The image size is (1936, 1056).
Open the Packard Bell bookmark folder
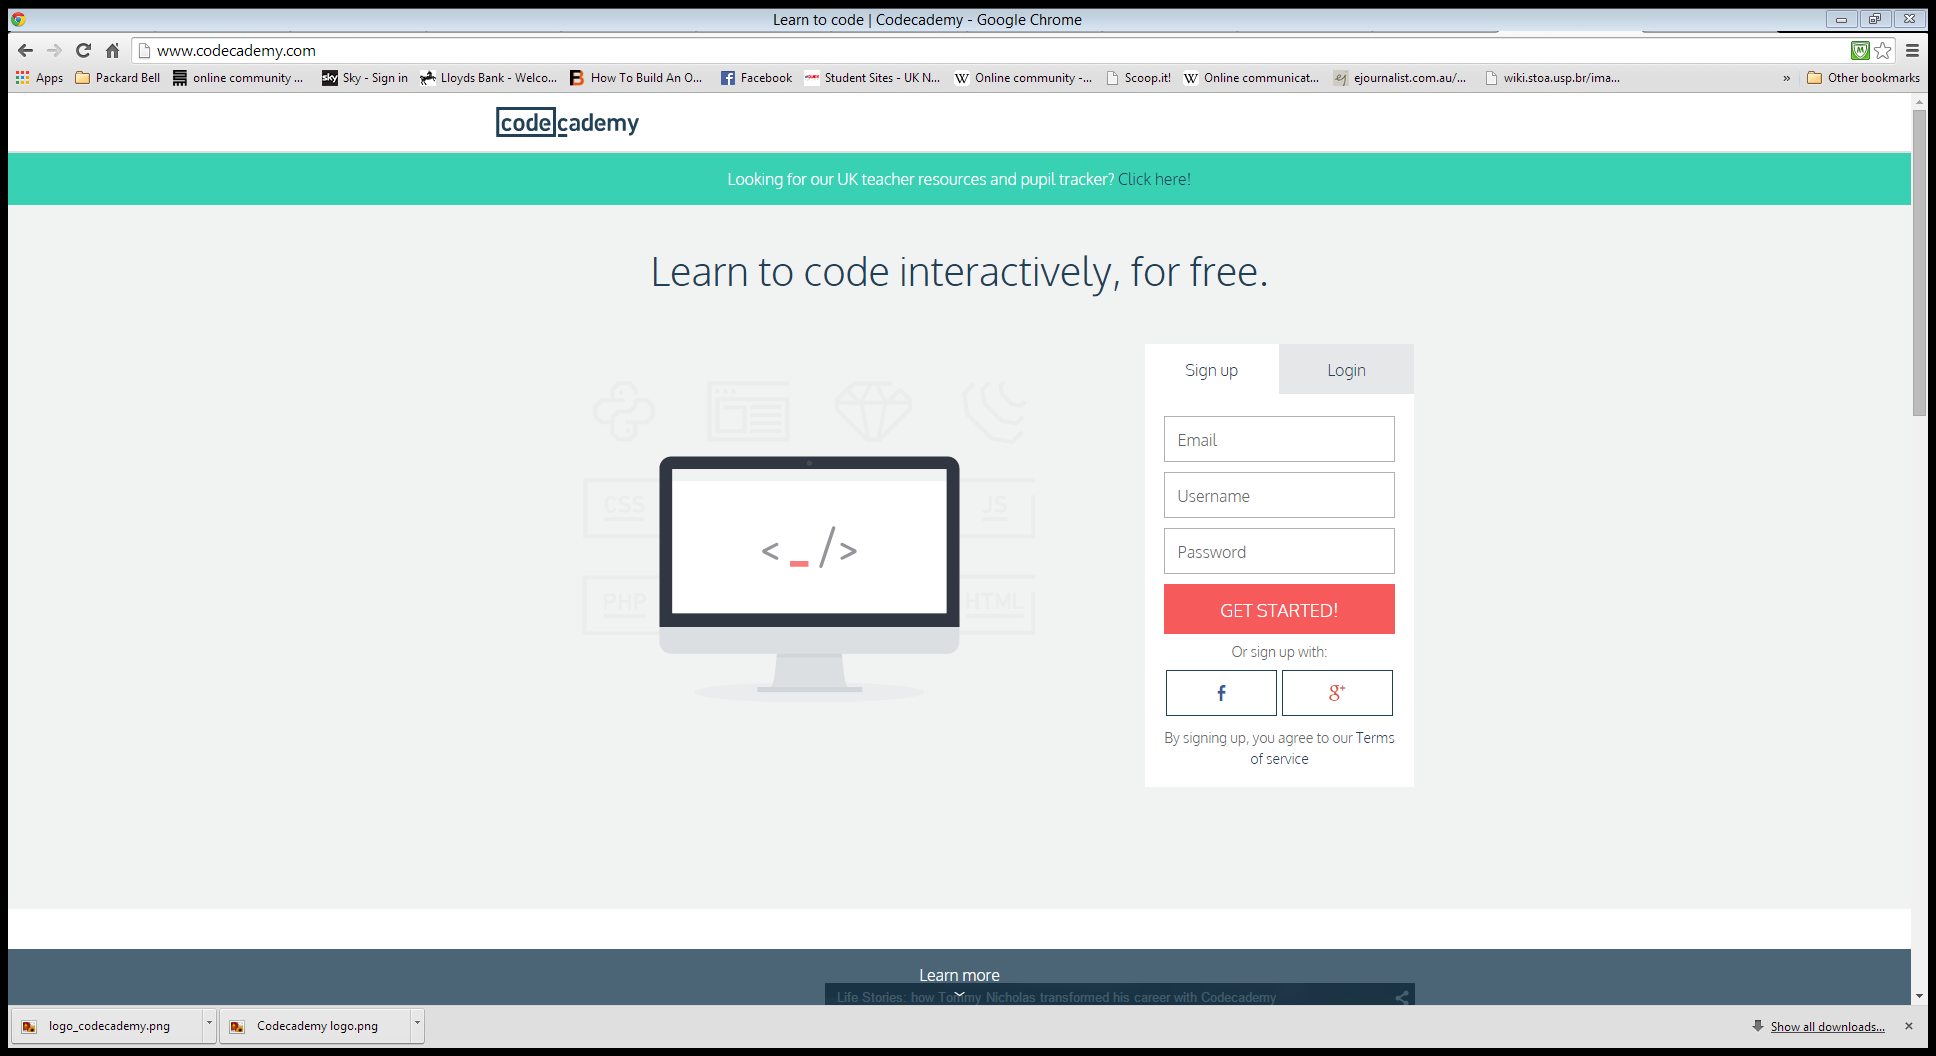click(x=117, y=78)
